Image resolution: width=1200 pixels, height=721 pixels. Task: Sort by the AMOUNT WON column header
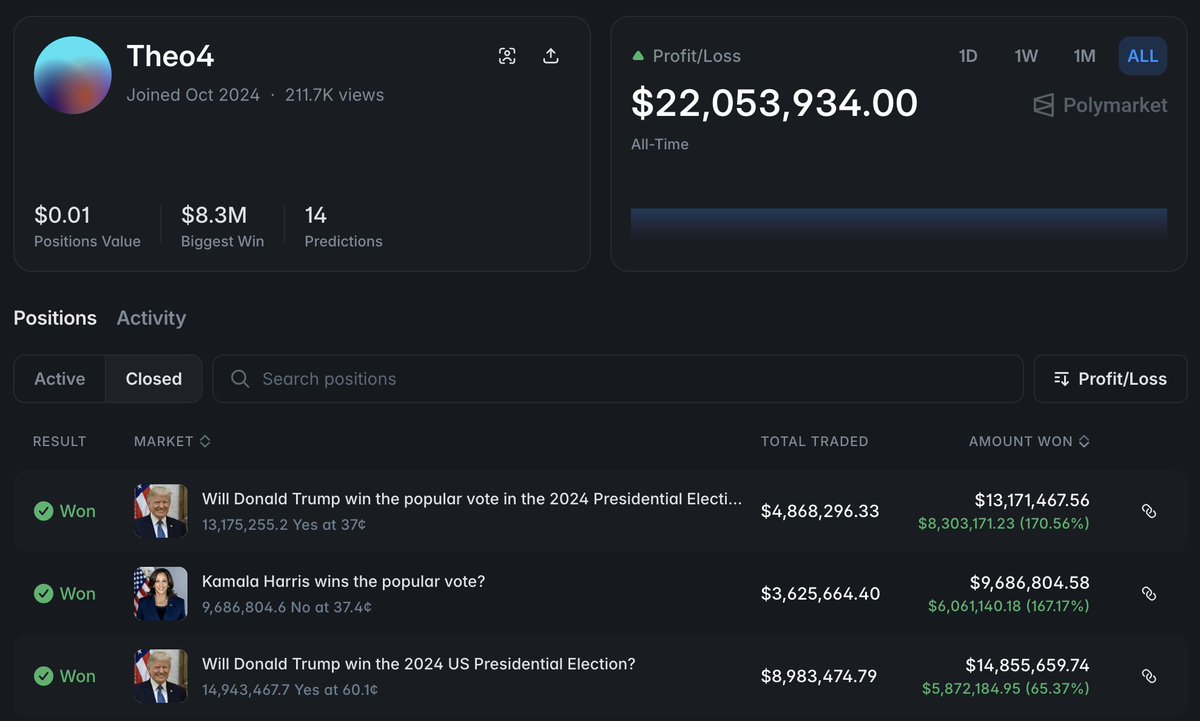click(1029, 441)
